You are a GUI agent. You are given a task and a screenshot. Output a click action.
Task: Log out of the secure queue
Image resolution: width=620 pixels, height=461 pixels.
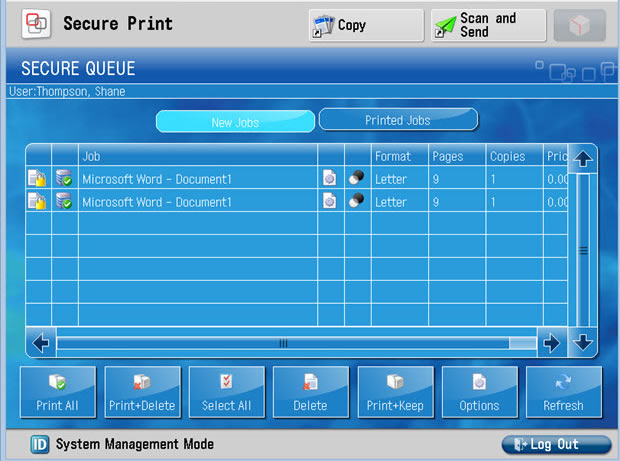click(x=556, y=444)
